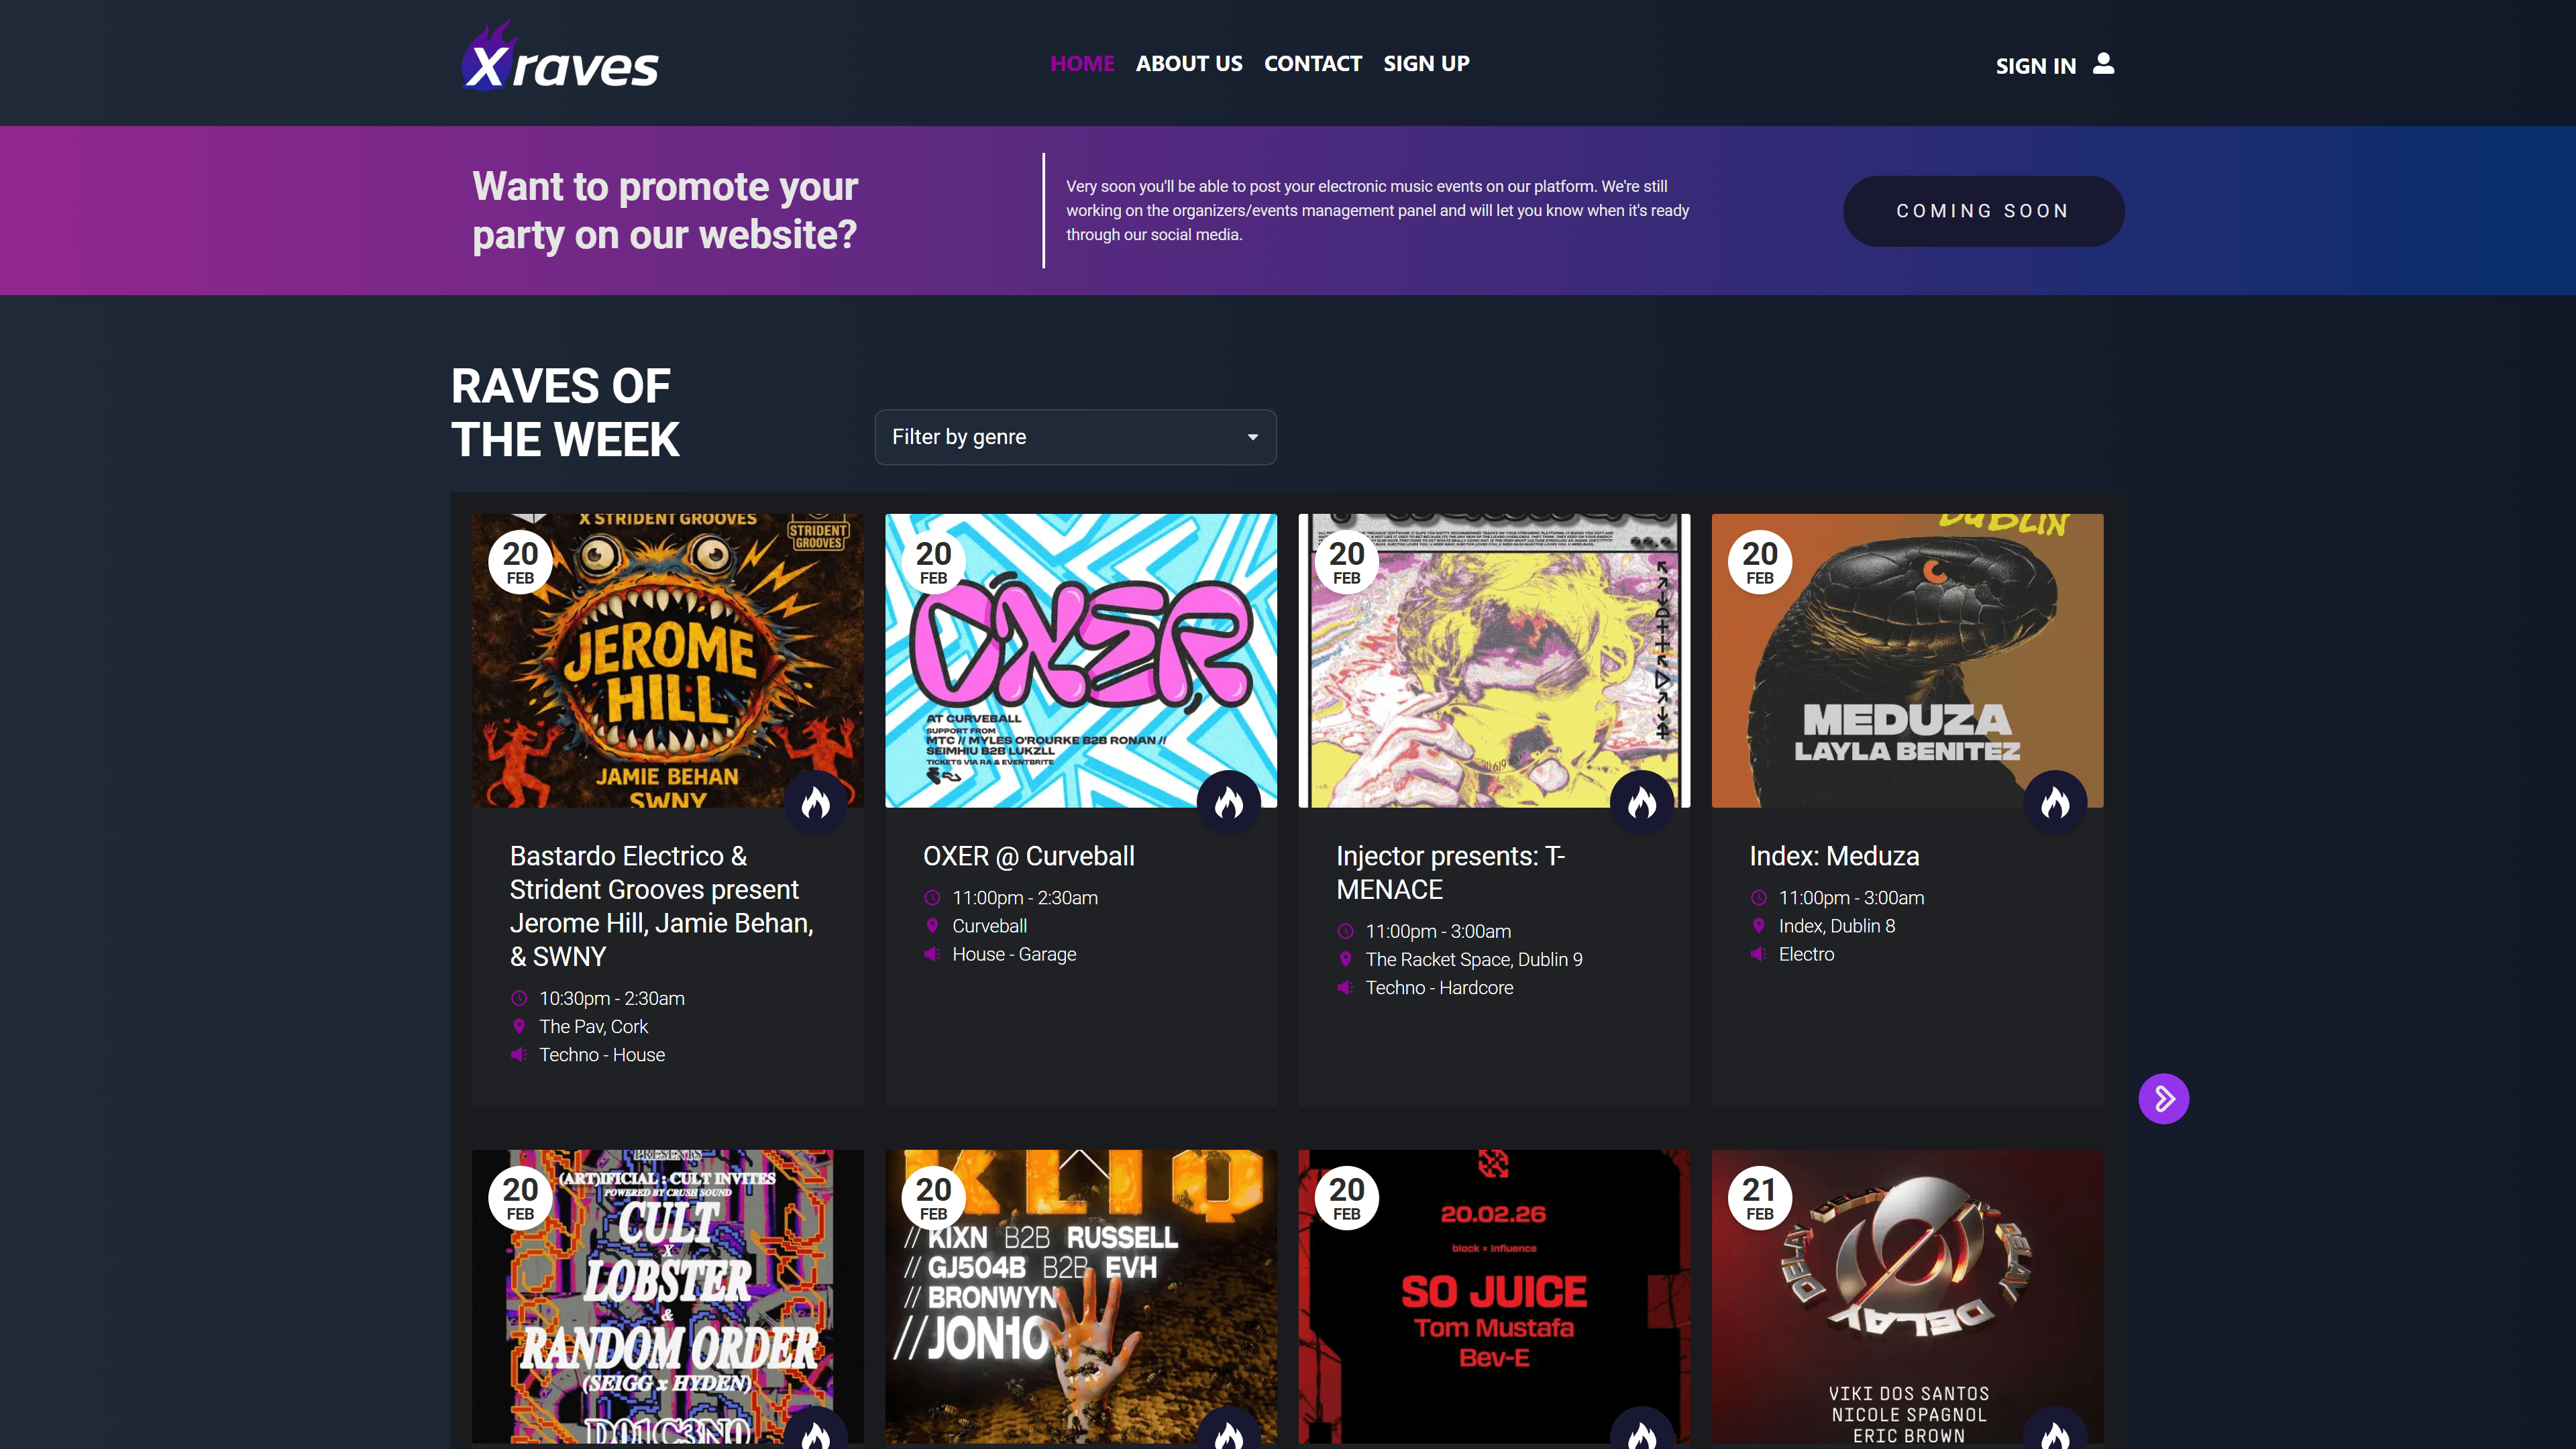2576x1449 pixels.
Task: Expand the Filter by genre dropdown
Action: (x=1075, y=437)
